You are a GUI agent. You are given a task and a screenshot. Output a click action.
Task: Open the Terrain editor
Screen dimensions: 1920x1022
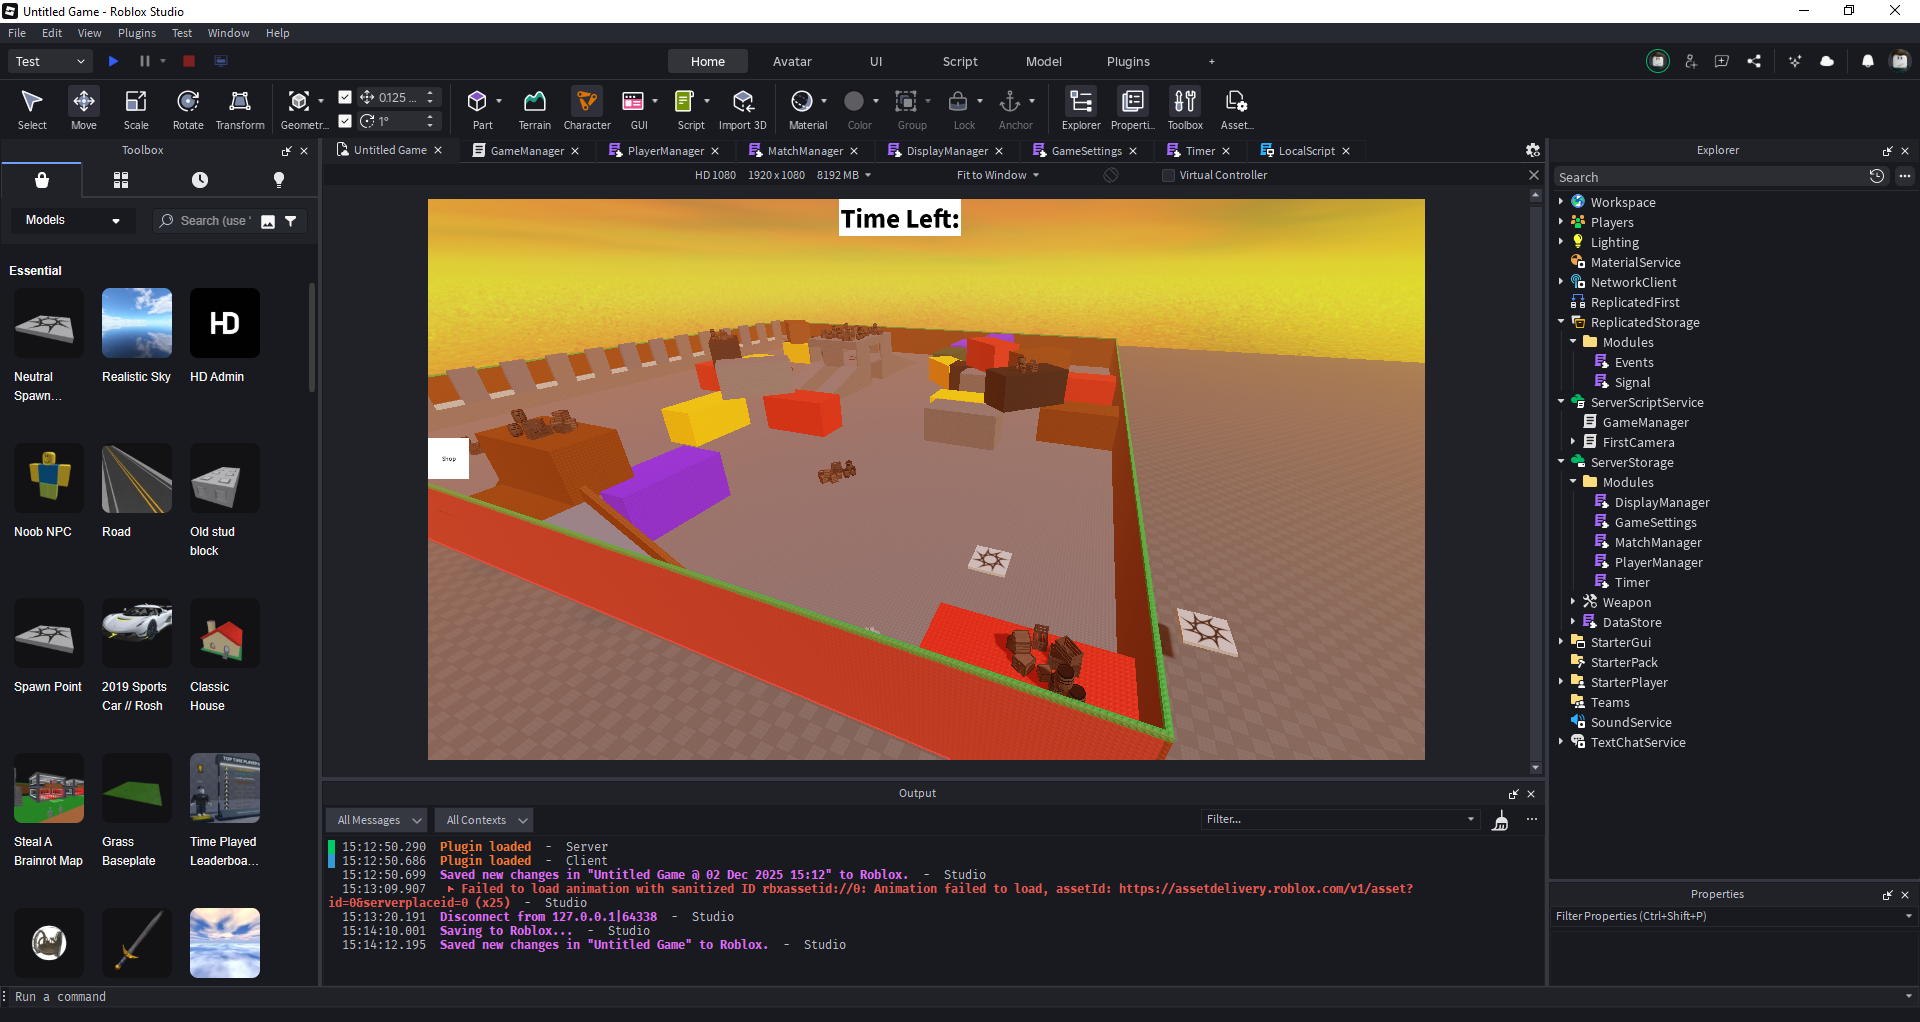tap(535, 109)
